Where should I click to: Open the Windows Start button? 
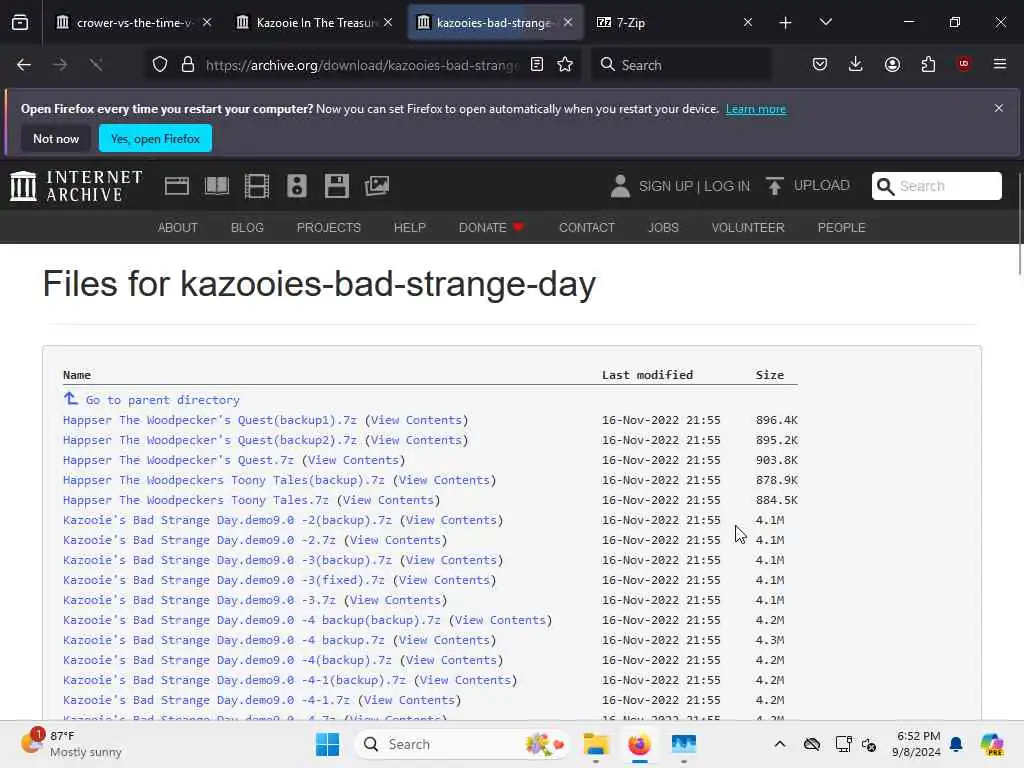pyautogui.click(x=327, y=744)
